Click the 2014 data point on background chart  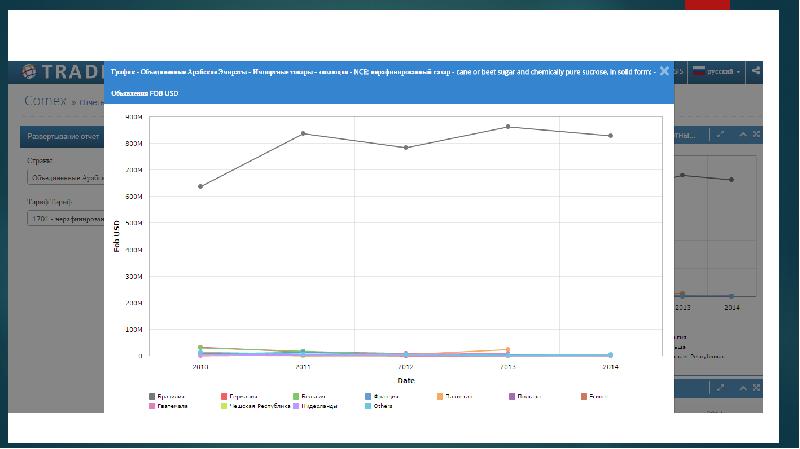click(732, 180)
